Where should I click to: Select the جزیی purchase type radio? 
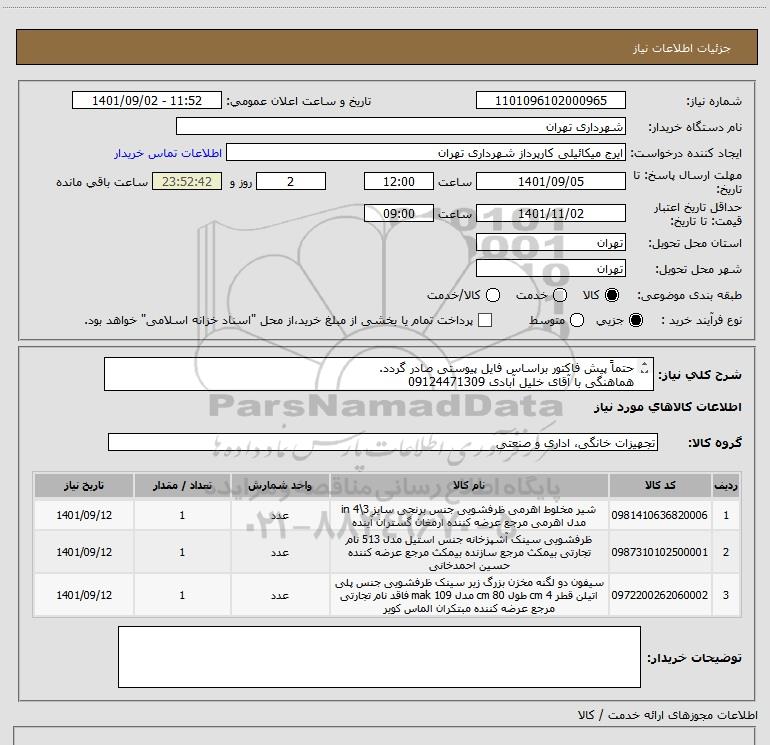tap(635, 320)
